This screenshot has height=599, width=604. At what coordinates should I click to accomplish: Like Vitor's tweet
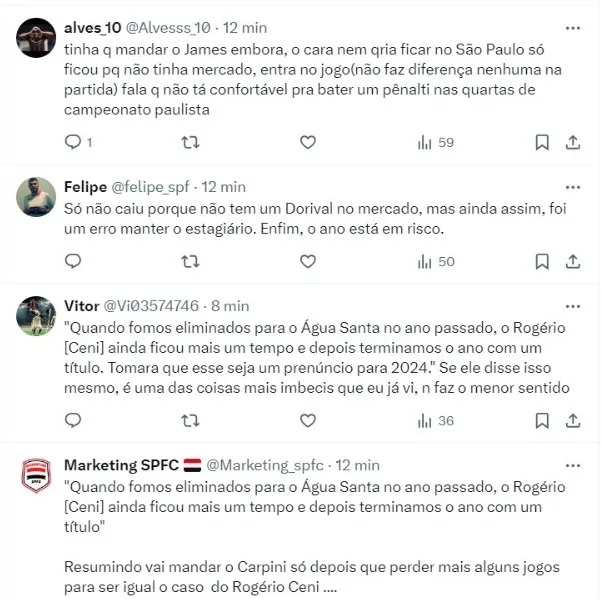[x=308, y=421]
